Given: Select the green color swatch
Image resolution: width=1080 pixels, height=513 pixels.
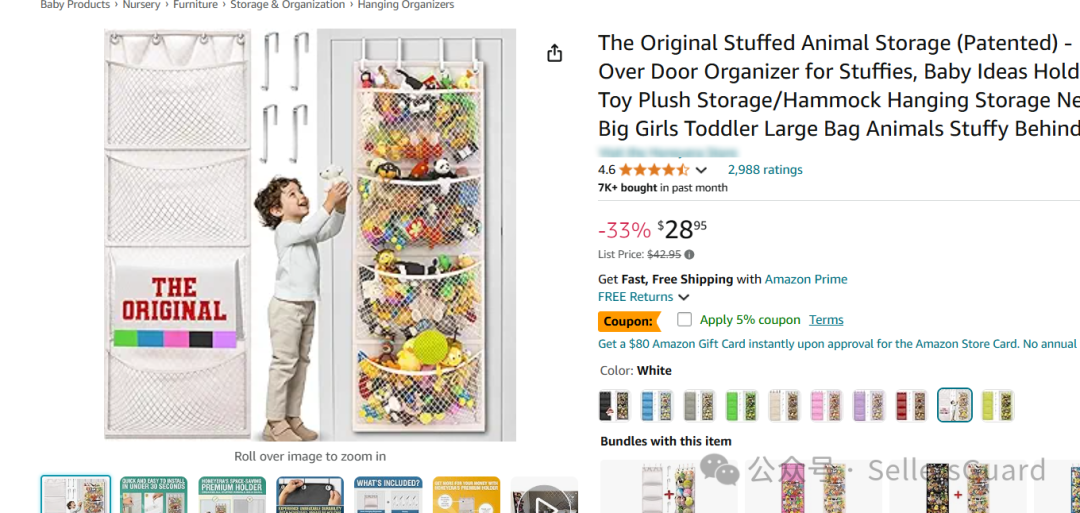Looking at the screenshot, I should [741, 405].
